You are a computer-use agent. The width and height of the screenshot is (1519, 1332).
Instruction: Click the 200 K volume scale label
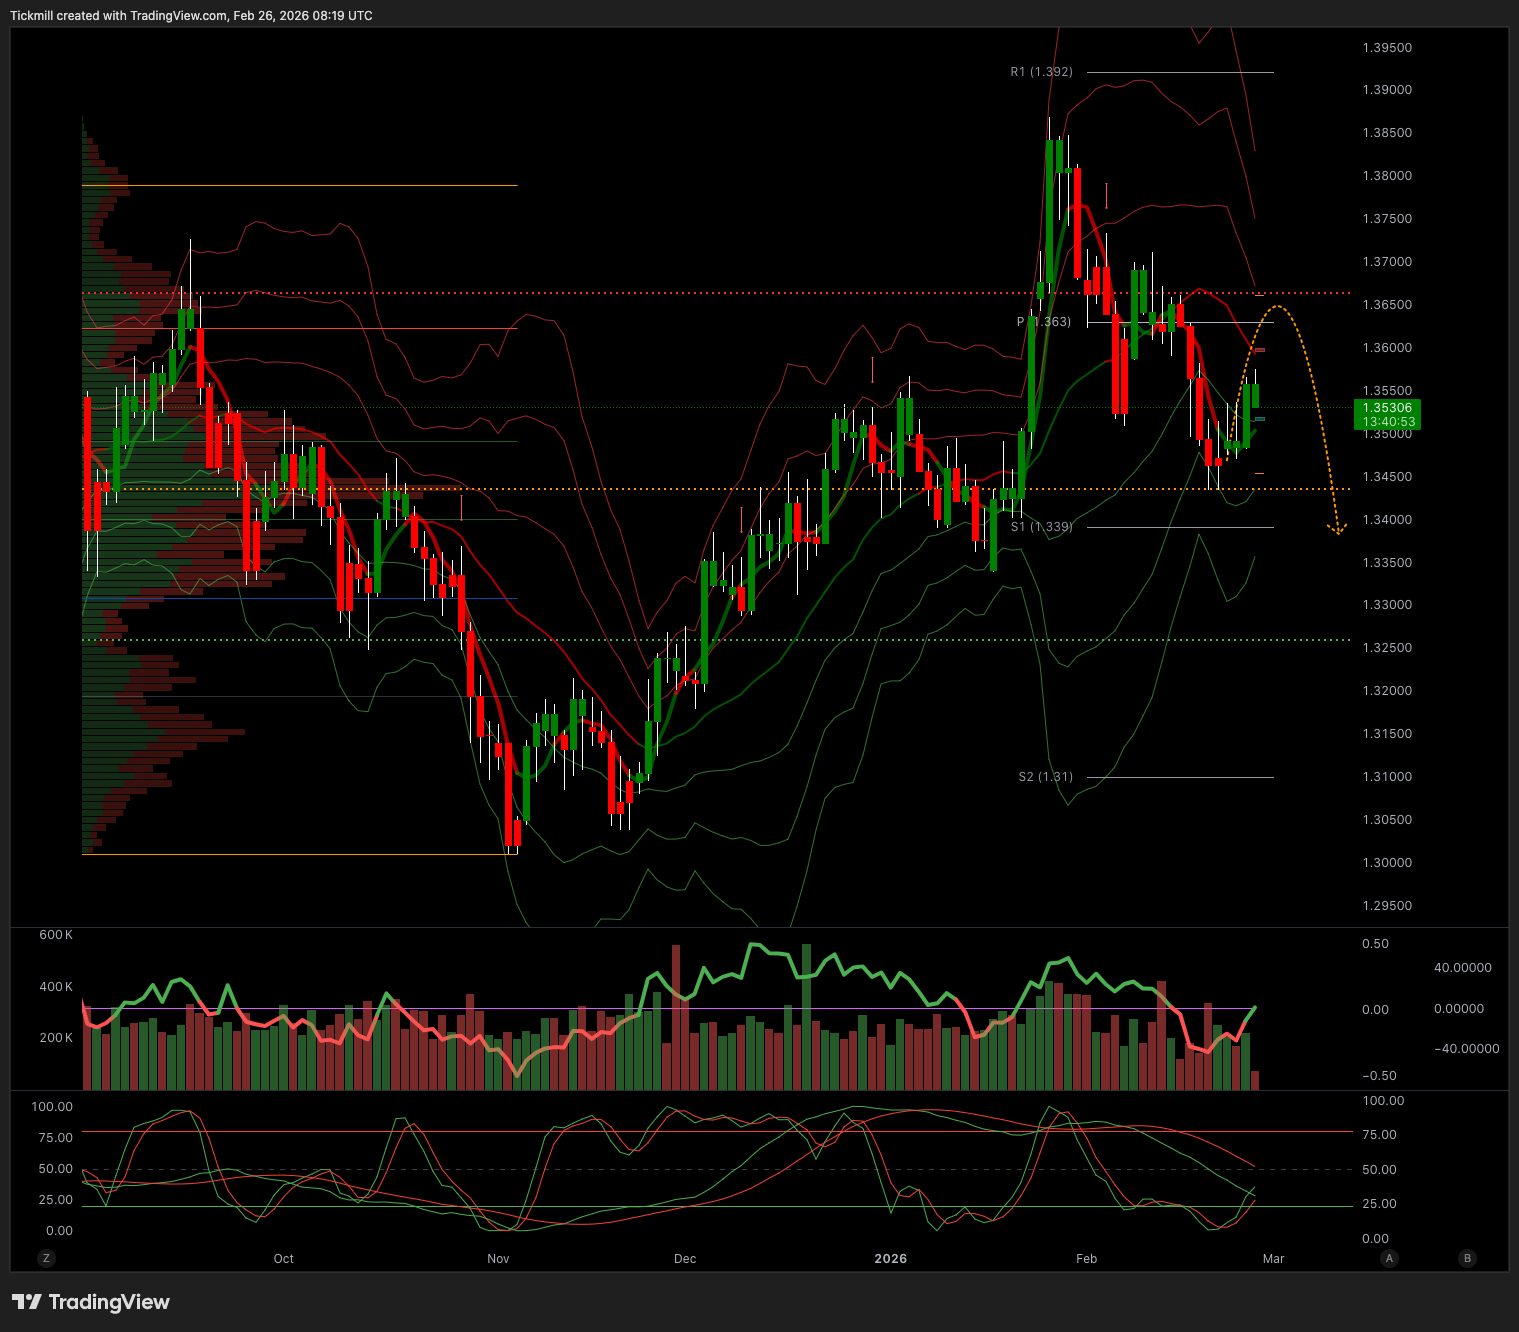coord(56,1038)
